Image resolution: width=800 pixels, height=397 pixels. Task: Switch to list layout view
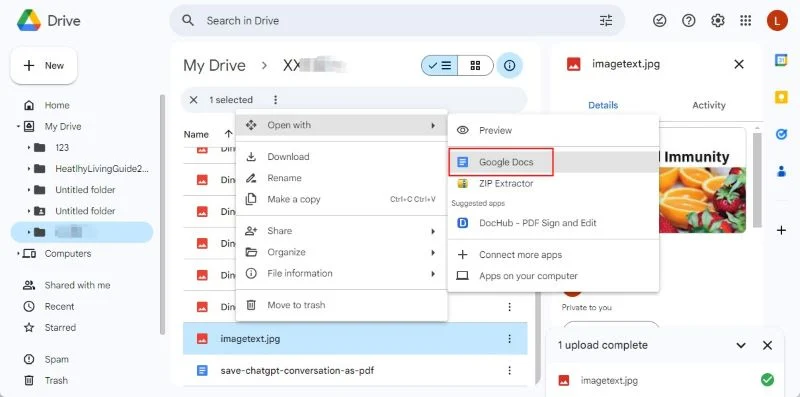pos(439,65)
